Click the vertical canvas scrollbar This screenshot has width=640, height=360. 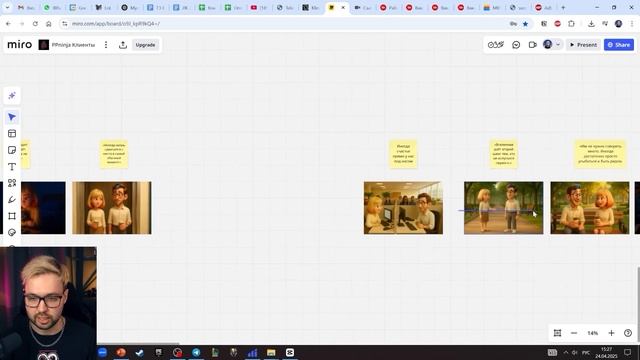point(638,304)
